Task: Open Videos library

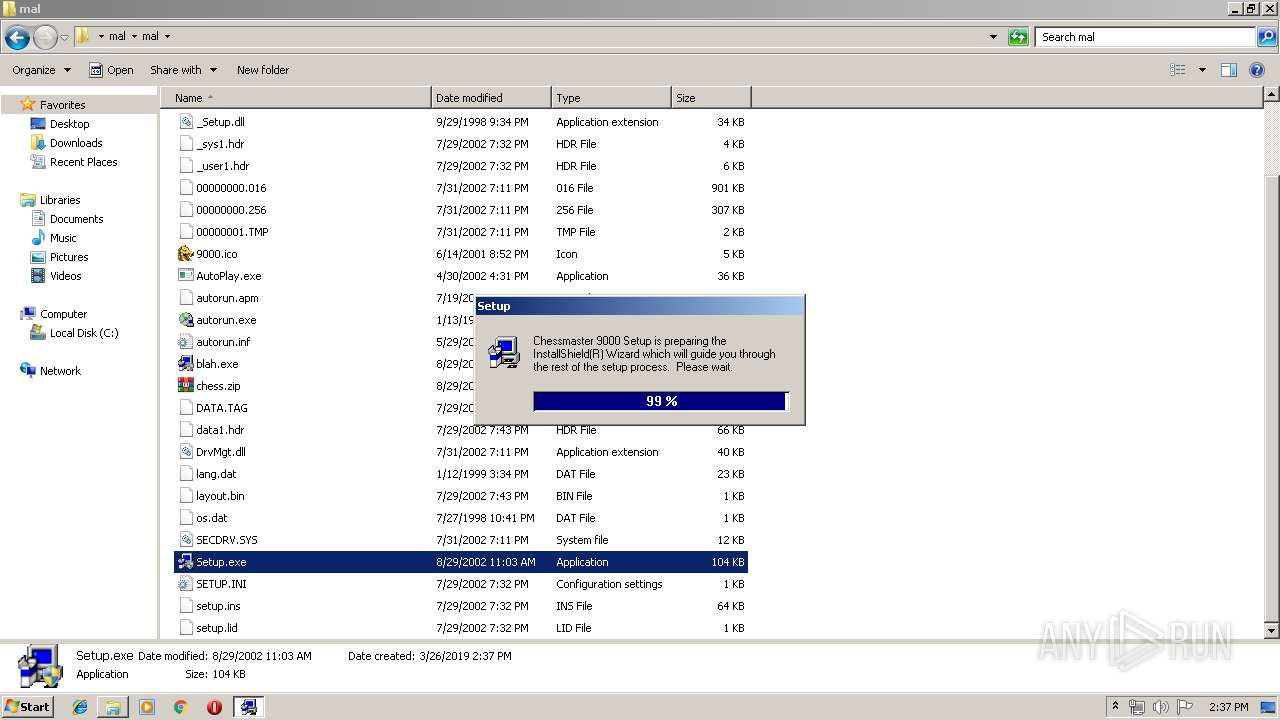Action: pos(65,276)
